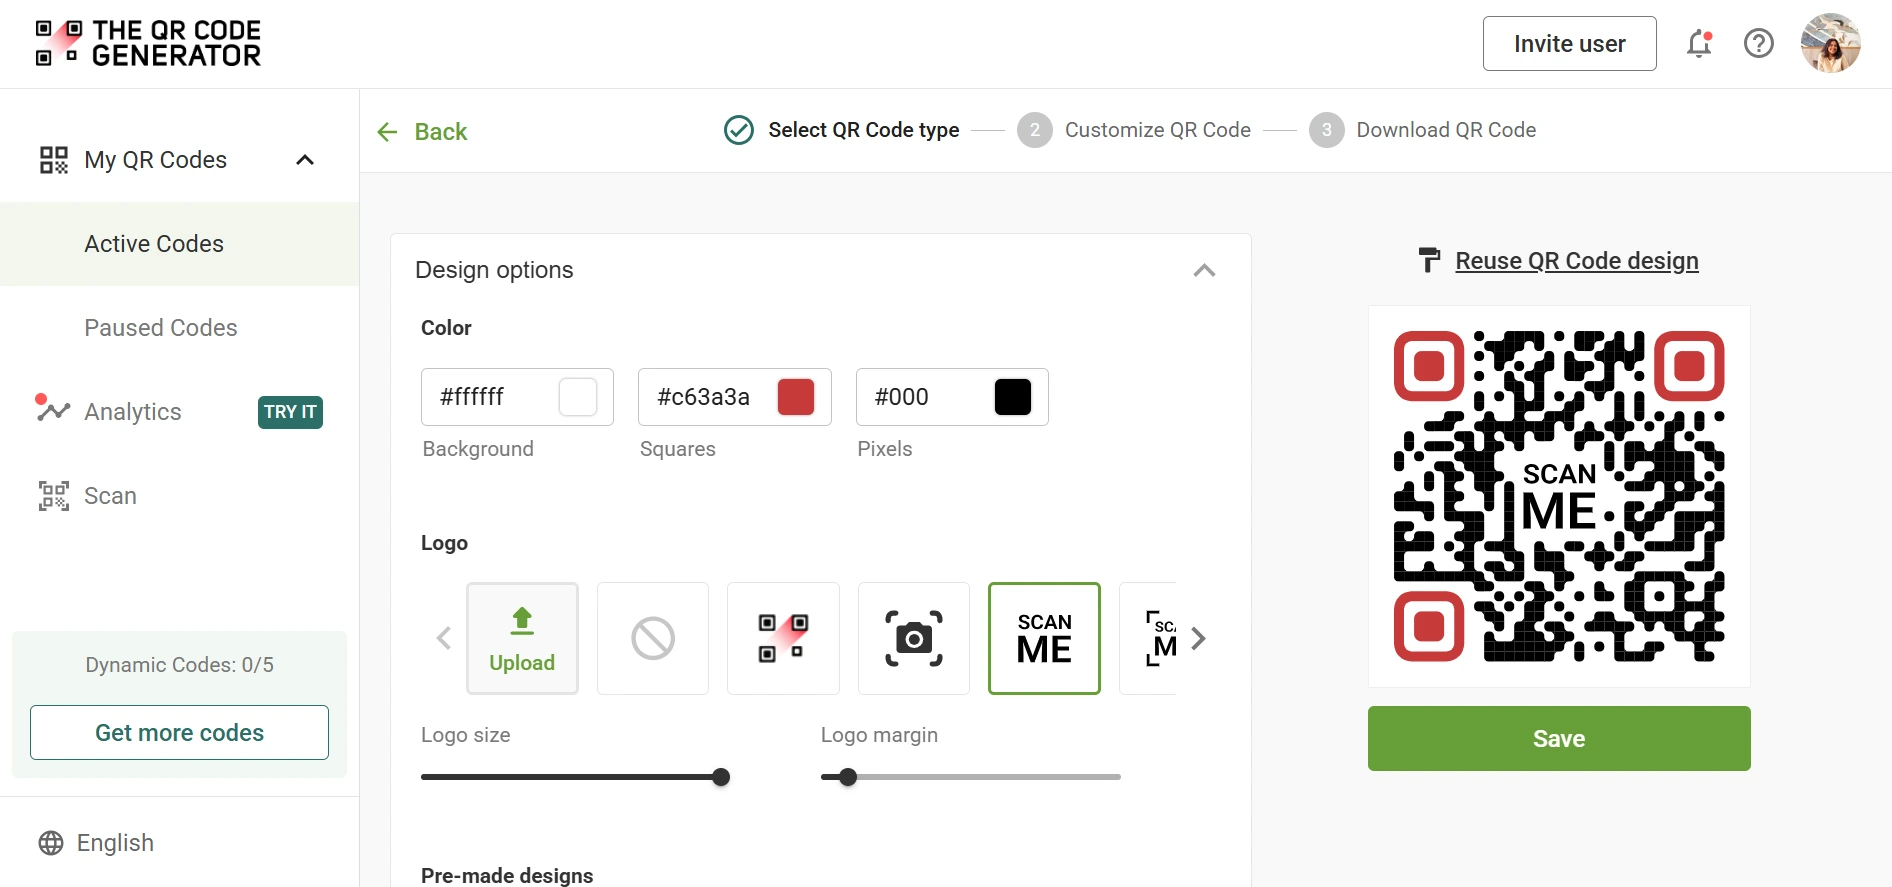
Task: Go to Paused Codes
Action: click(161, 328)
